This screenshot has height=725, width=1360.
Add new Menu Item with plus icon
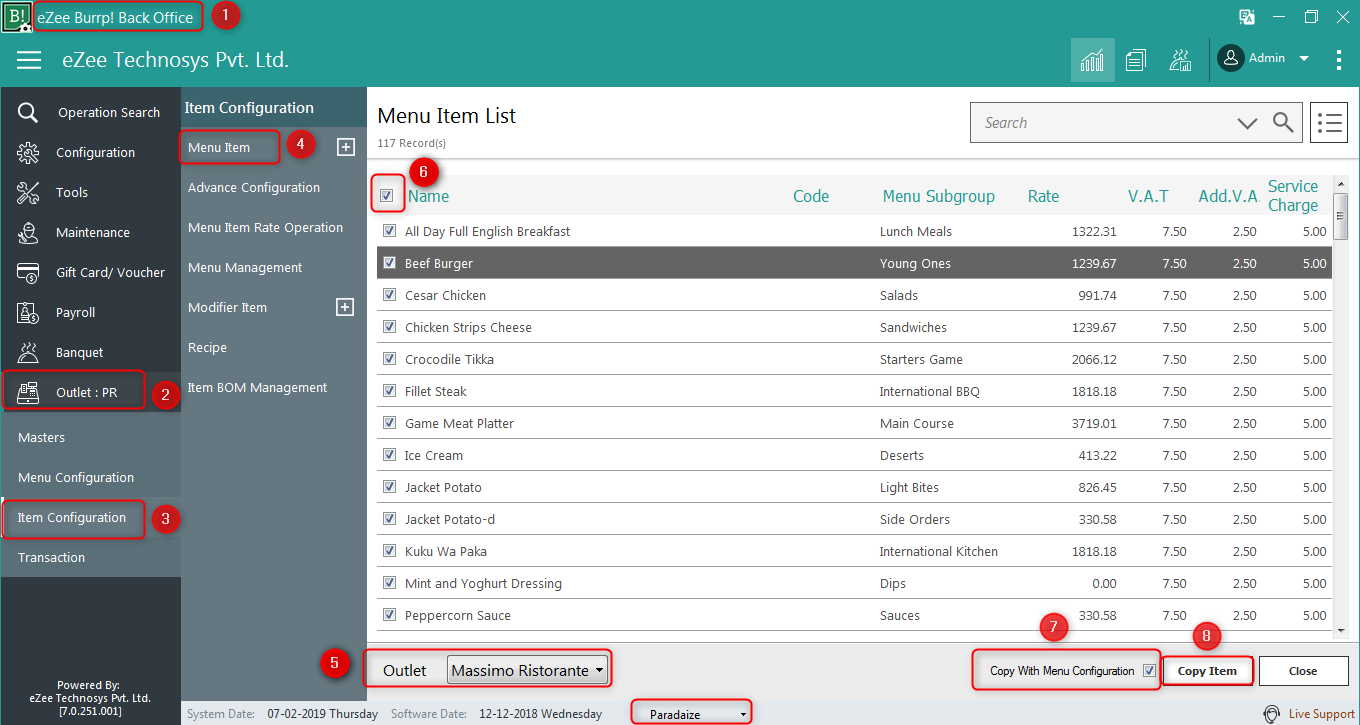pos(345,147)
